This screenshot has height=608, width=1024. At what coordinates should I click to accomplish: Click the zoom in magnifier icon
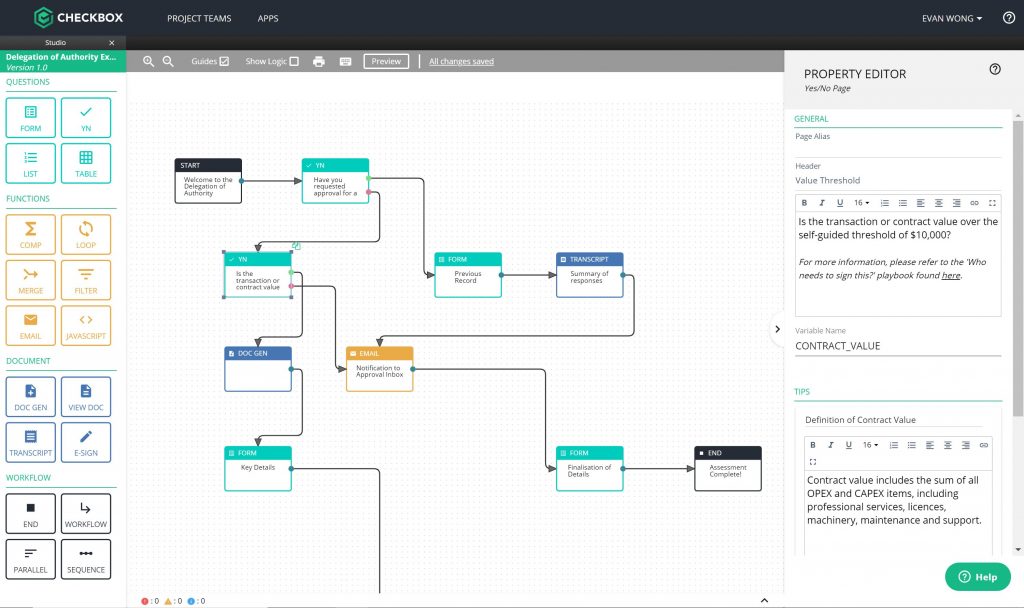coord(148,61)
